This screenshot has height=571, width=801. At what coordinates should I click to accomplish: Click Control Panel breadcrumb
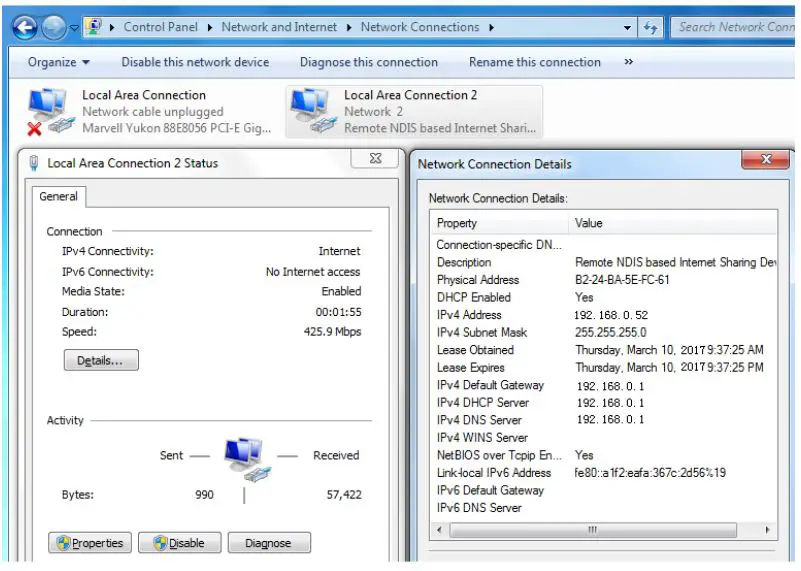pos(160,27)
